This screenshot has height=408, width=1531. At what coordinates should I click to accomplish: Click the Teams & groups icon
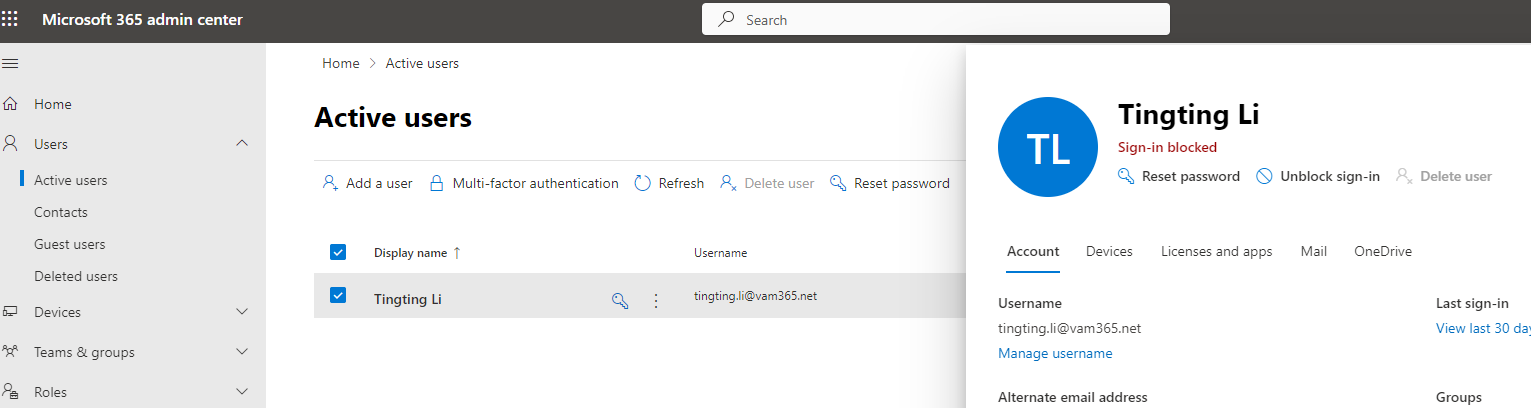pyautogui.click(x=11, y=352)
